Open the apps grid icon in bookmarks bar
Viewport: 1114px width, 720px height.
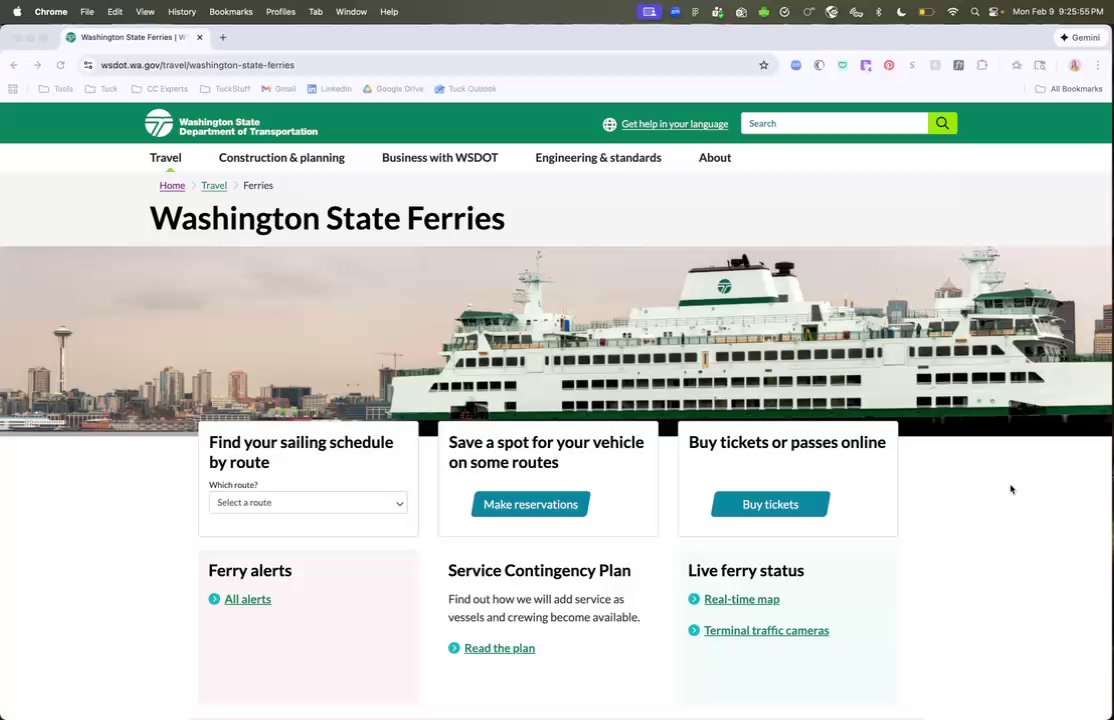(x=13, y=89)
